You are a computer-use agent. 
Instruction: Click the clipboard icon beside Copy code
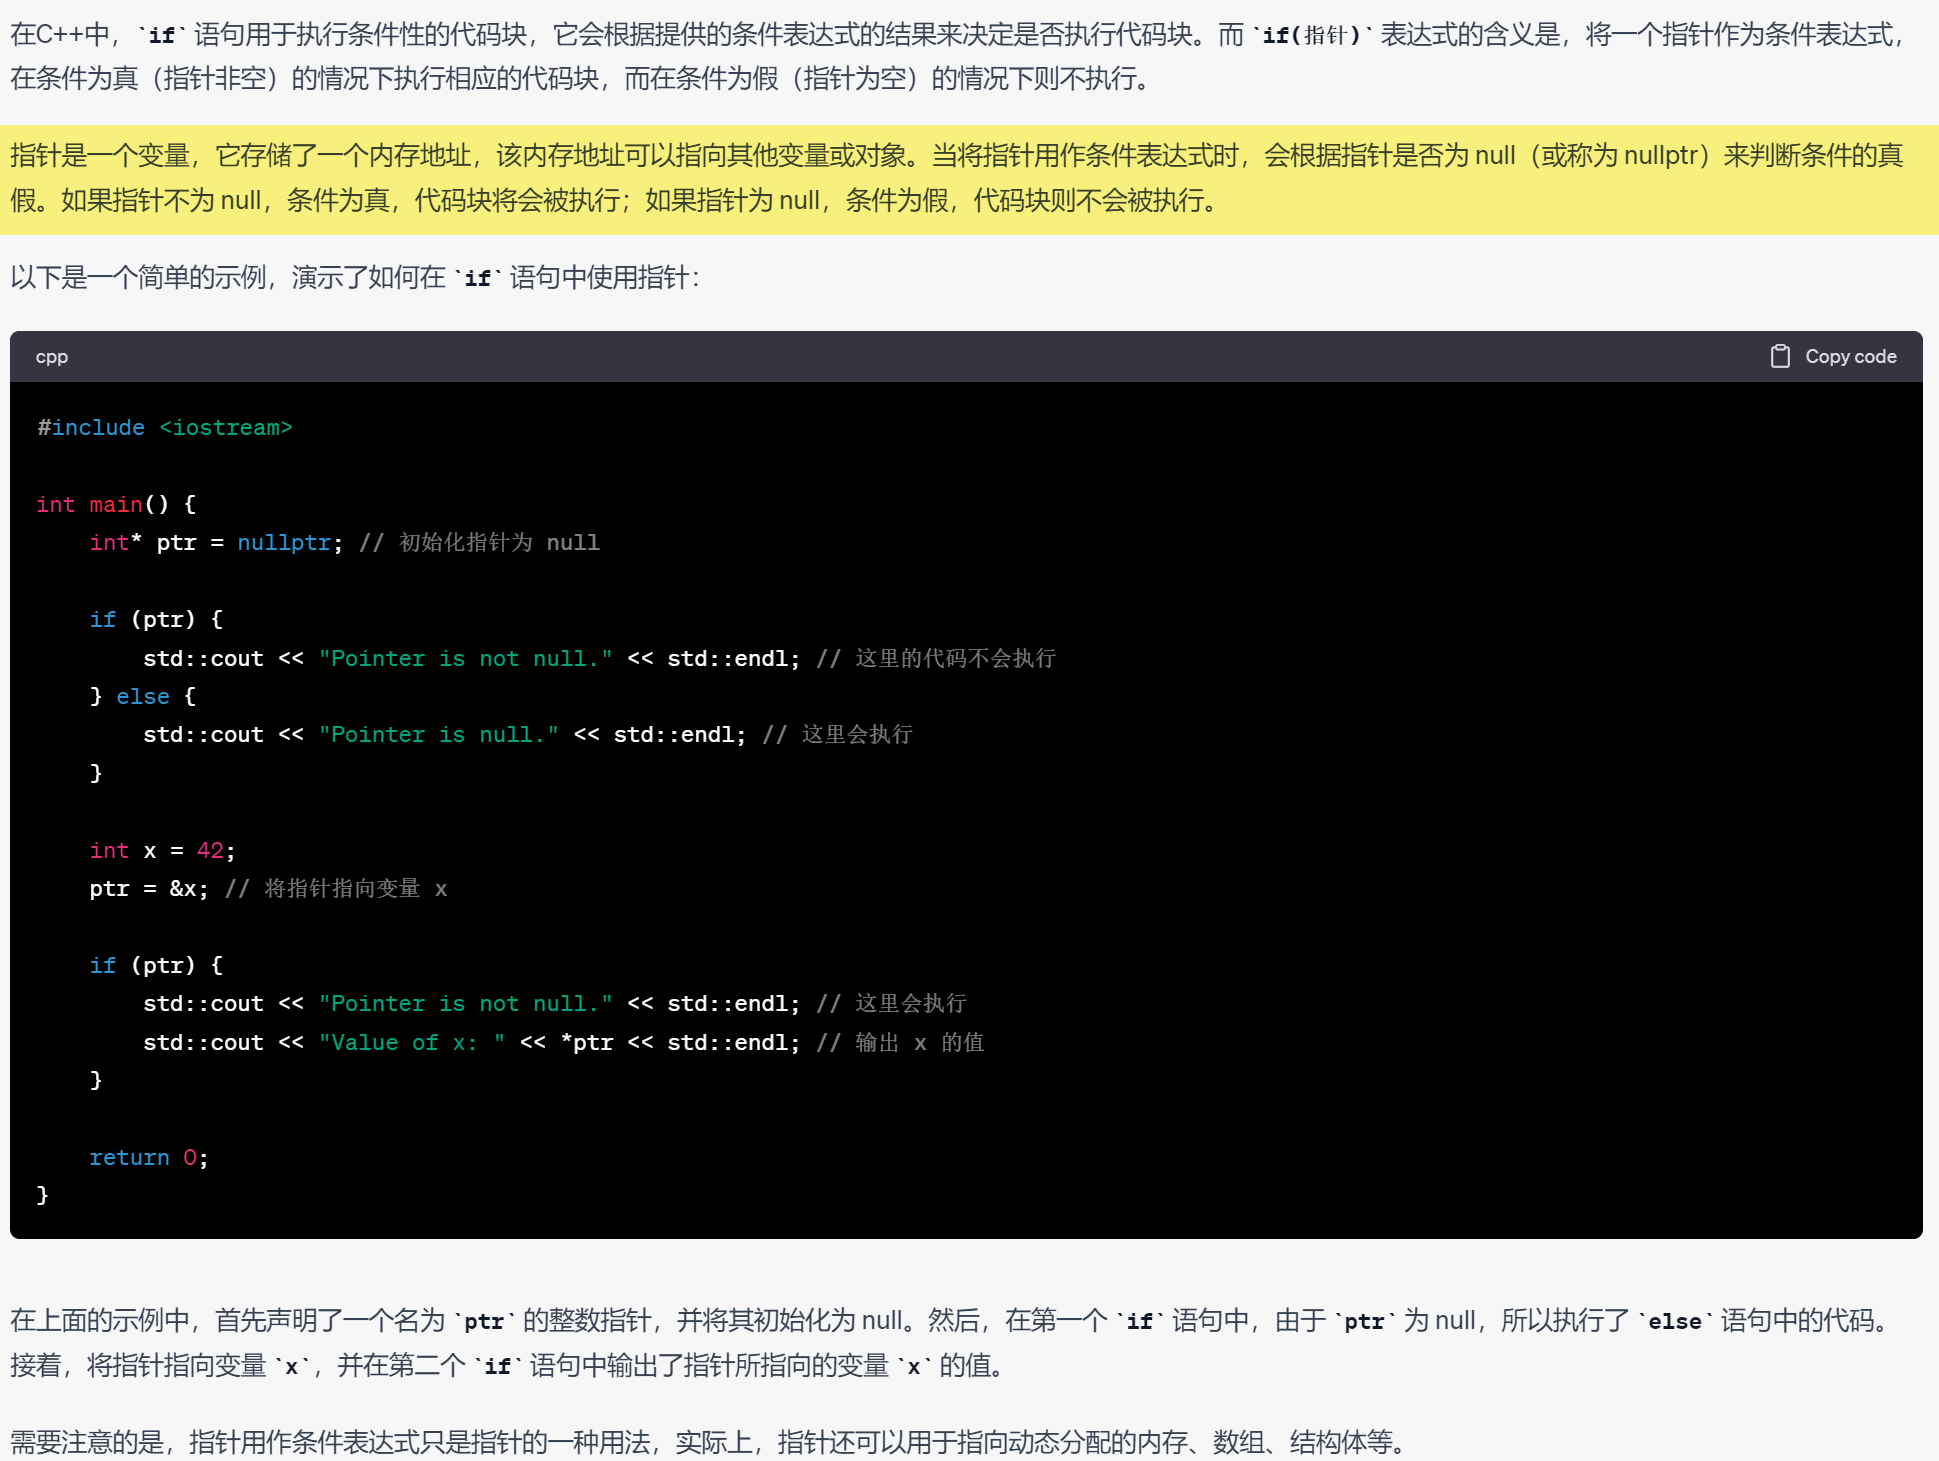[x=1780, y=356]
